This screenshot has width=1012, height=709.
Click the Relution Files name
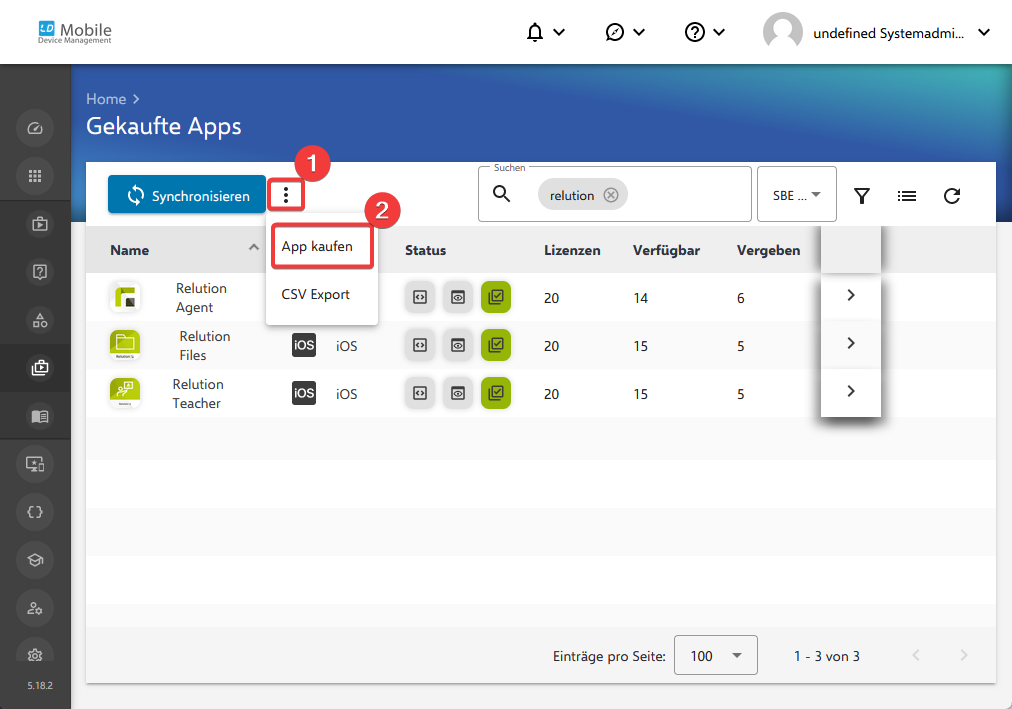(205, 345)
